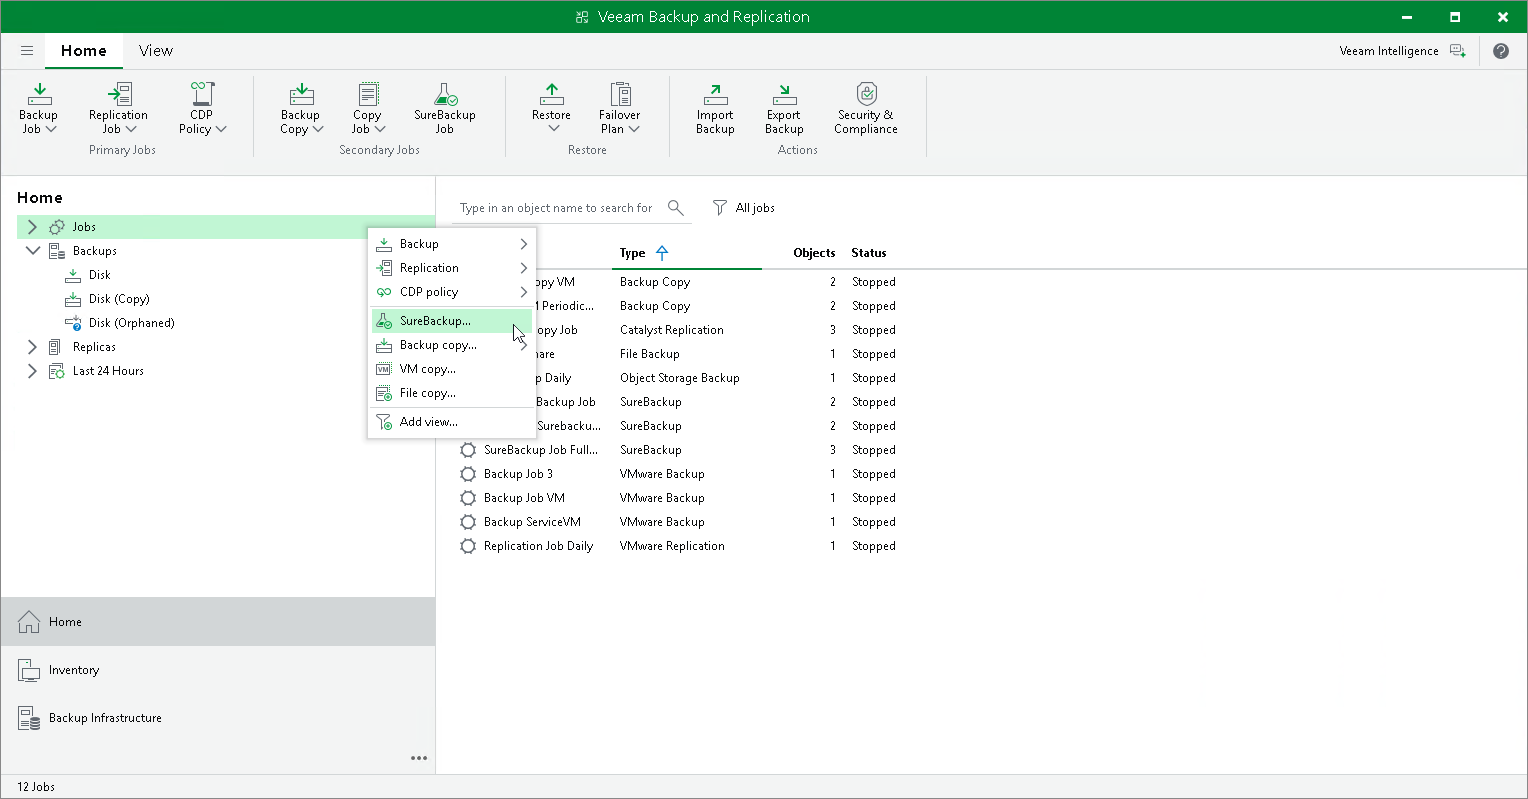Choose Replication in the context menu
1528x799 pixels.
[452, 268]
